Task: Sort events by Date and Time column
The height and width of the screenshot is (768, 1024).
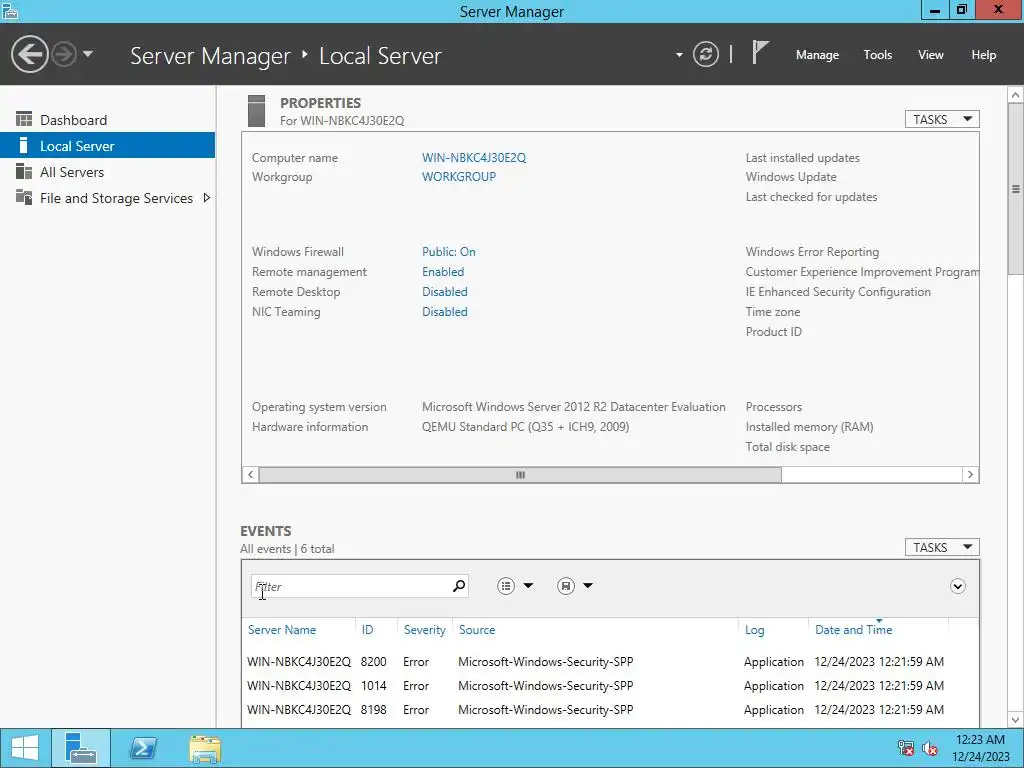Action: tap(854, 630)
